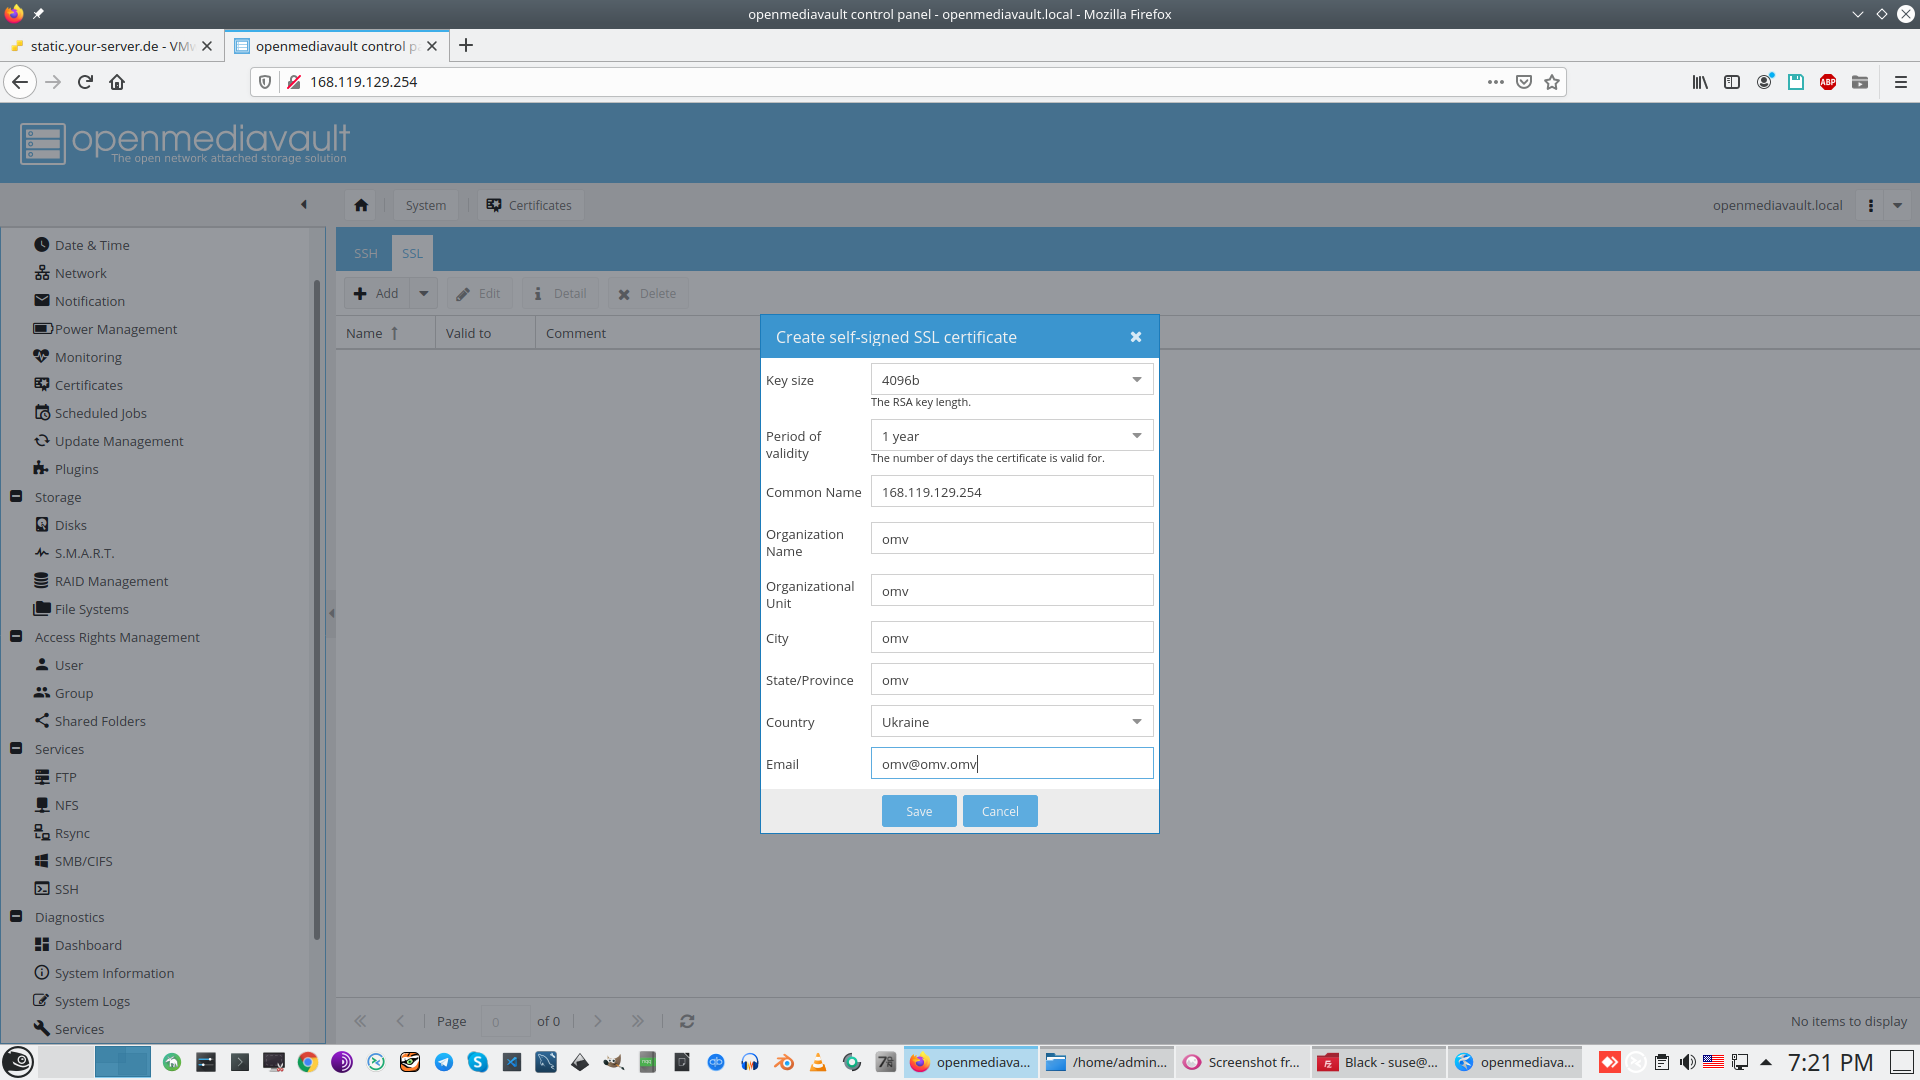Collapse the Storage tree section

coord(16,497)
